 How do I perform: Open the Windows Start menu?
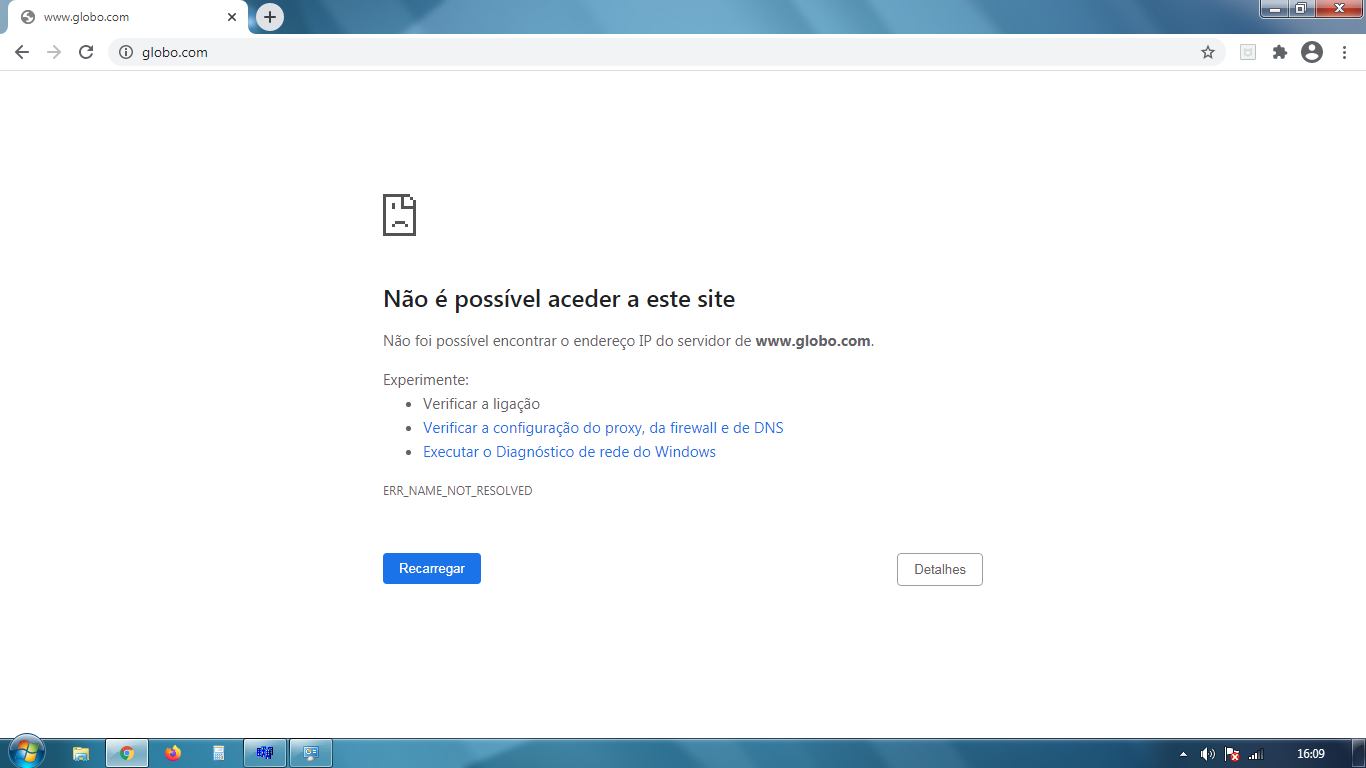[26, 753]
